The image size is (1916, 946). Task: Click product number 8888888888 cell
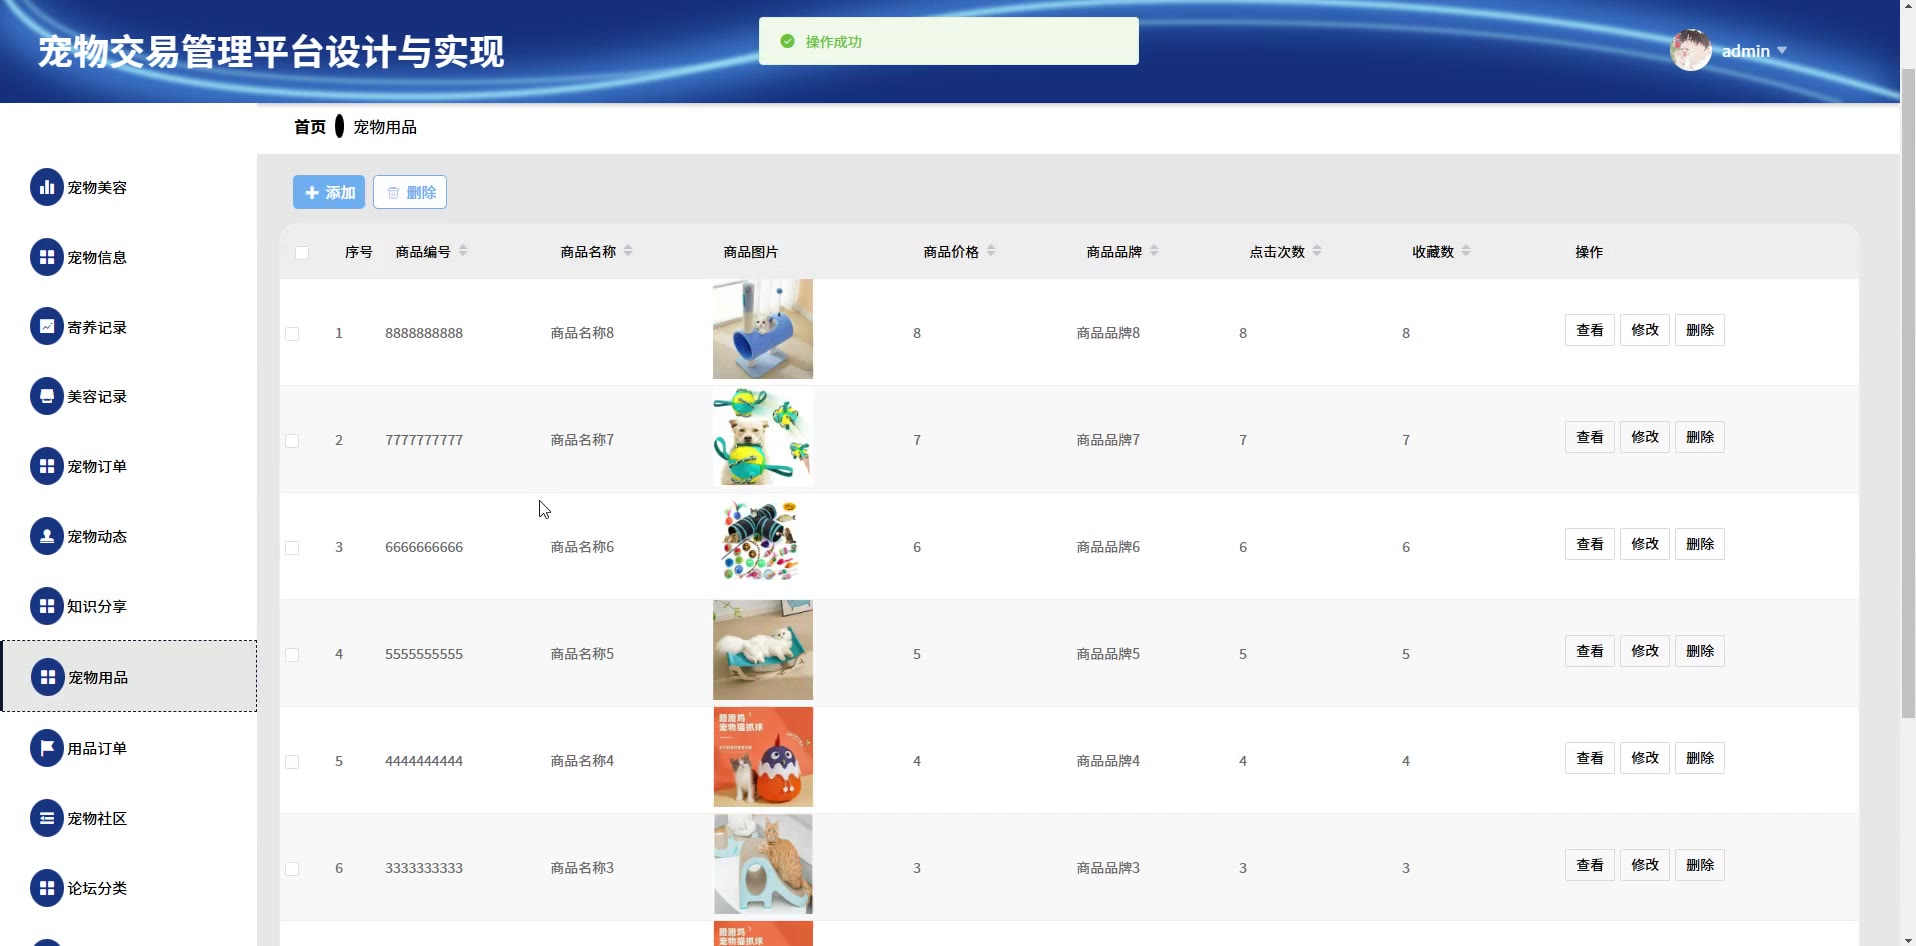click(424, 333)
